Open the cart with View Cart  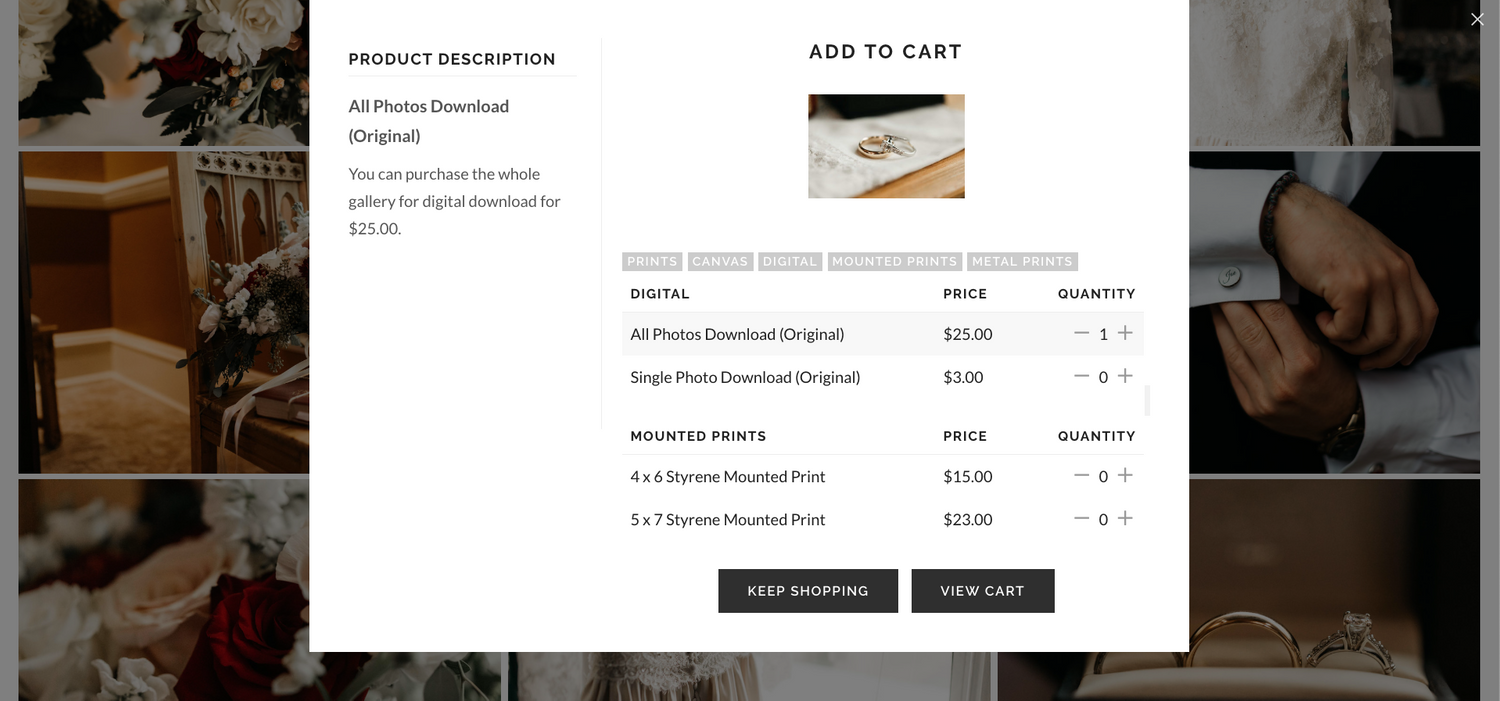point(983,591)
